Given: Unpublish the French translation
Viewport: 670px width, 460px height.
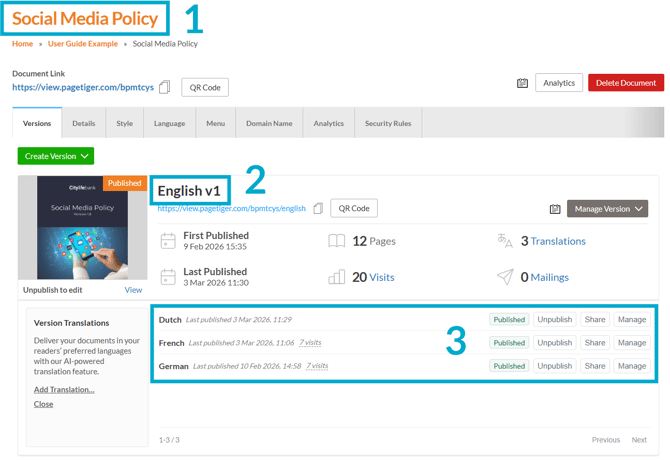Looking at the screenshot, I should pos(555,343).
